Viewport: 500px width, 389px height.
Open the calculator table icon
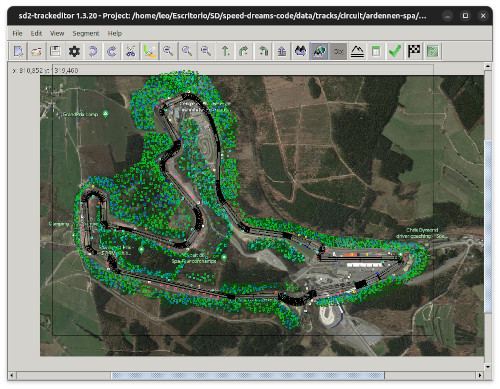376,51
